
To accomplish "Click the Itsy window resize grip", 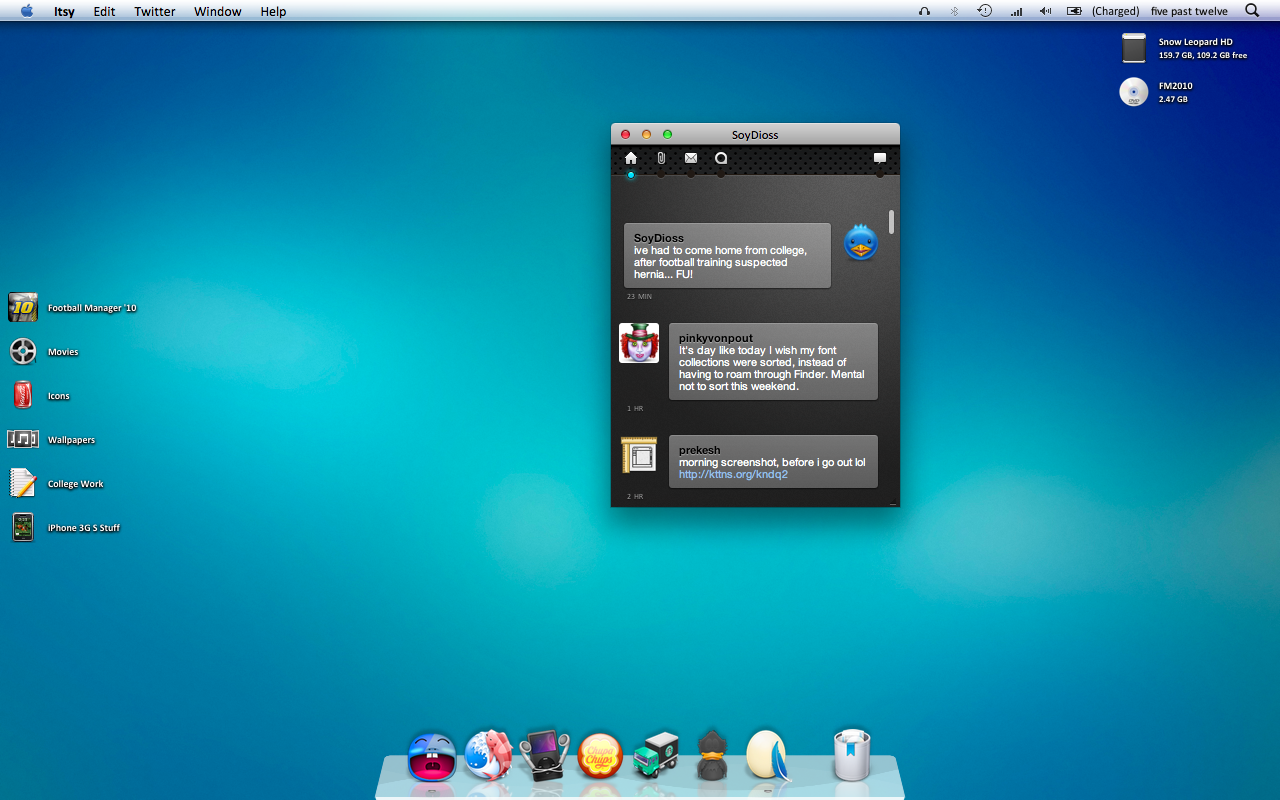I will [893, 502].
